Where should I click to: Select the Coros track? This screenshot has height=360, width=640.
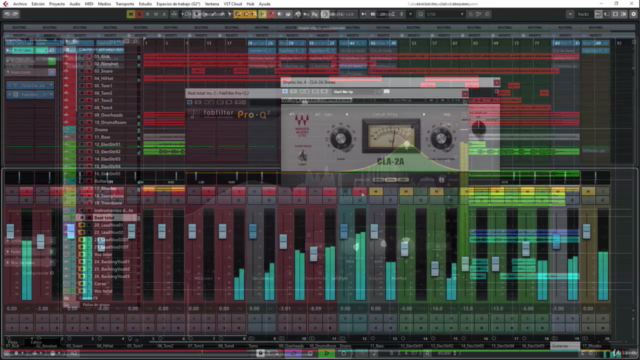[x=100, y=284]
